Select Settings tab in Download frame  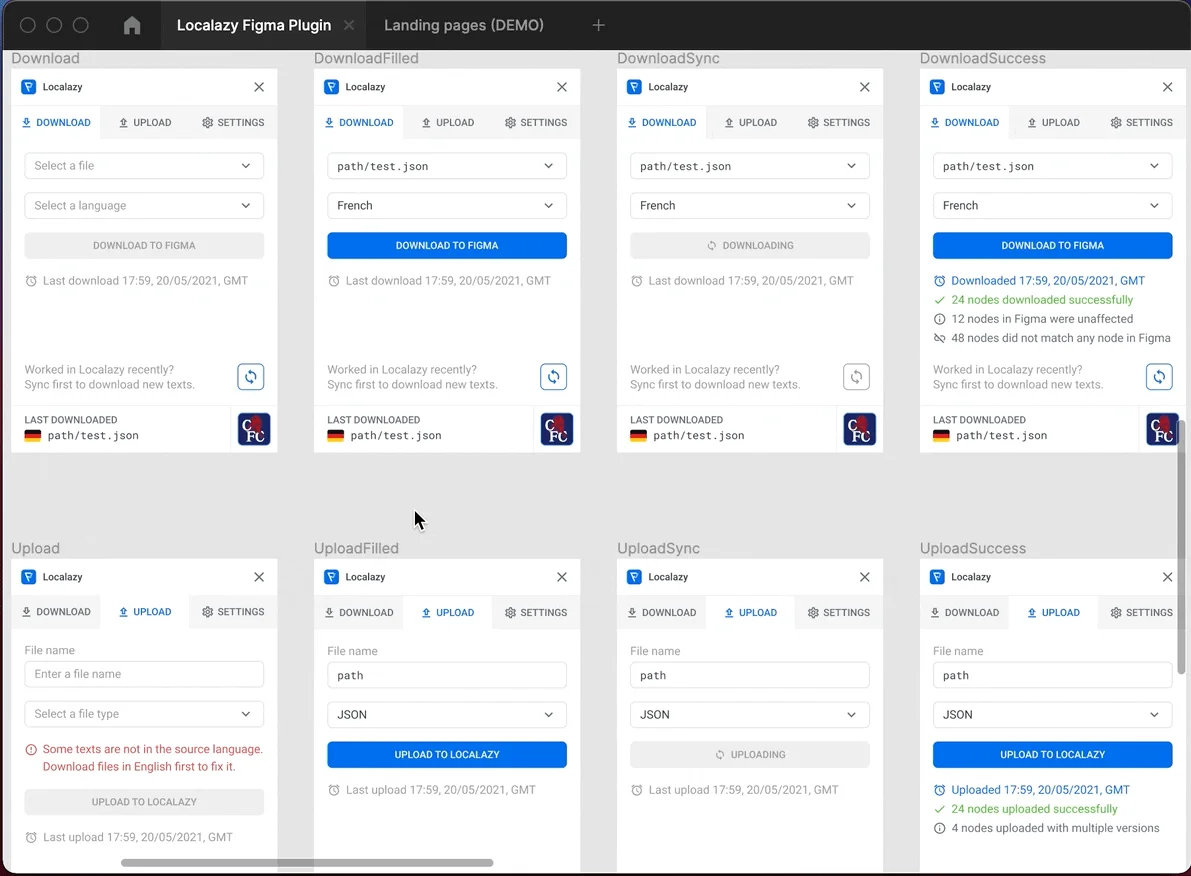(233, 122)
